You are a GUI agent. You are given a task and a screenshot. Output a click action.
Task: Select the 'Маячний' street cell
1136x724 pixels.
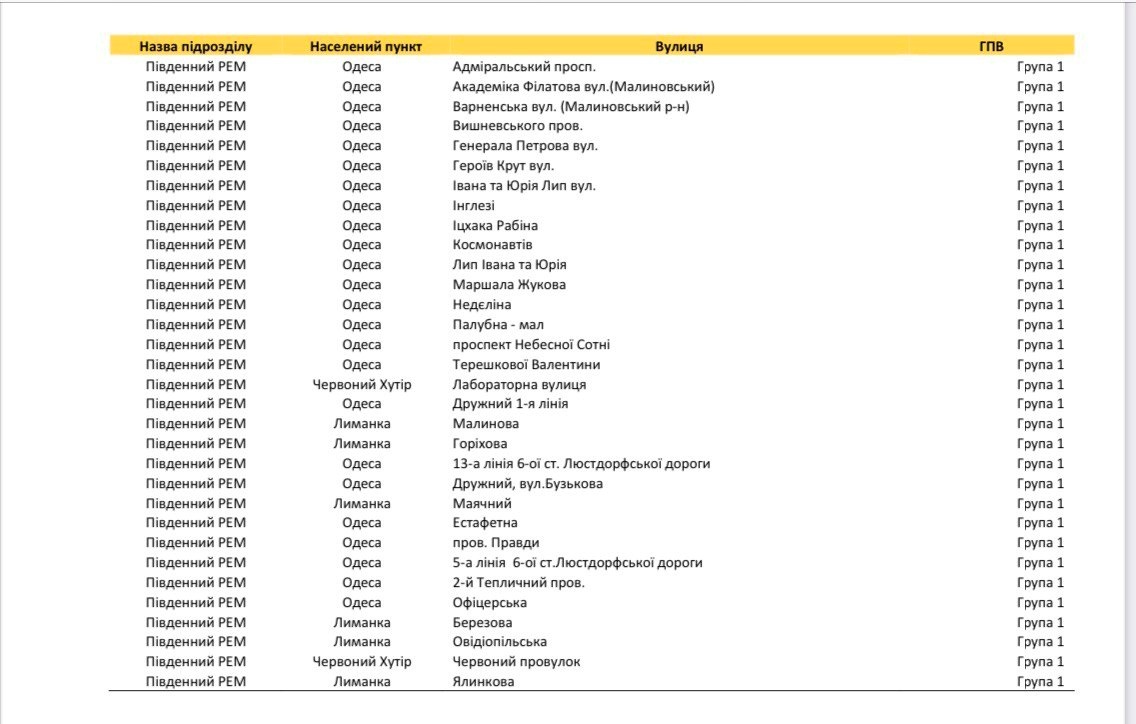pyautogui.click(x=482, y=503)
